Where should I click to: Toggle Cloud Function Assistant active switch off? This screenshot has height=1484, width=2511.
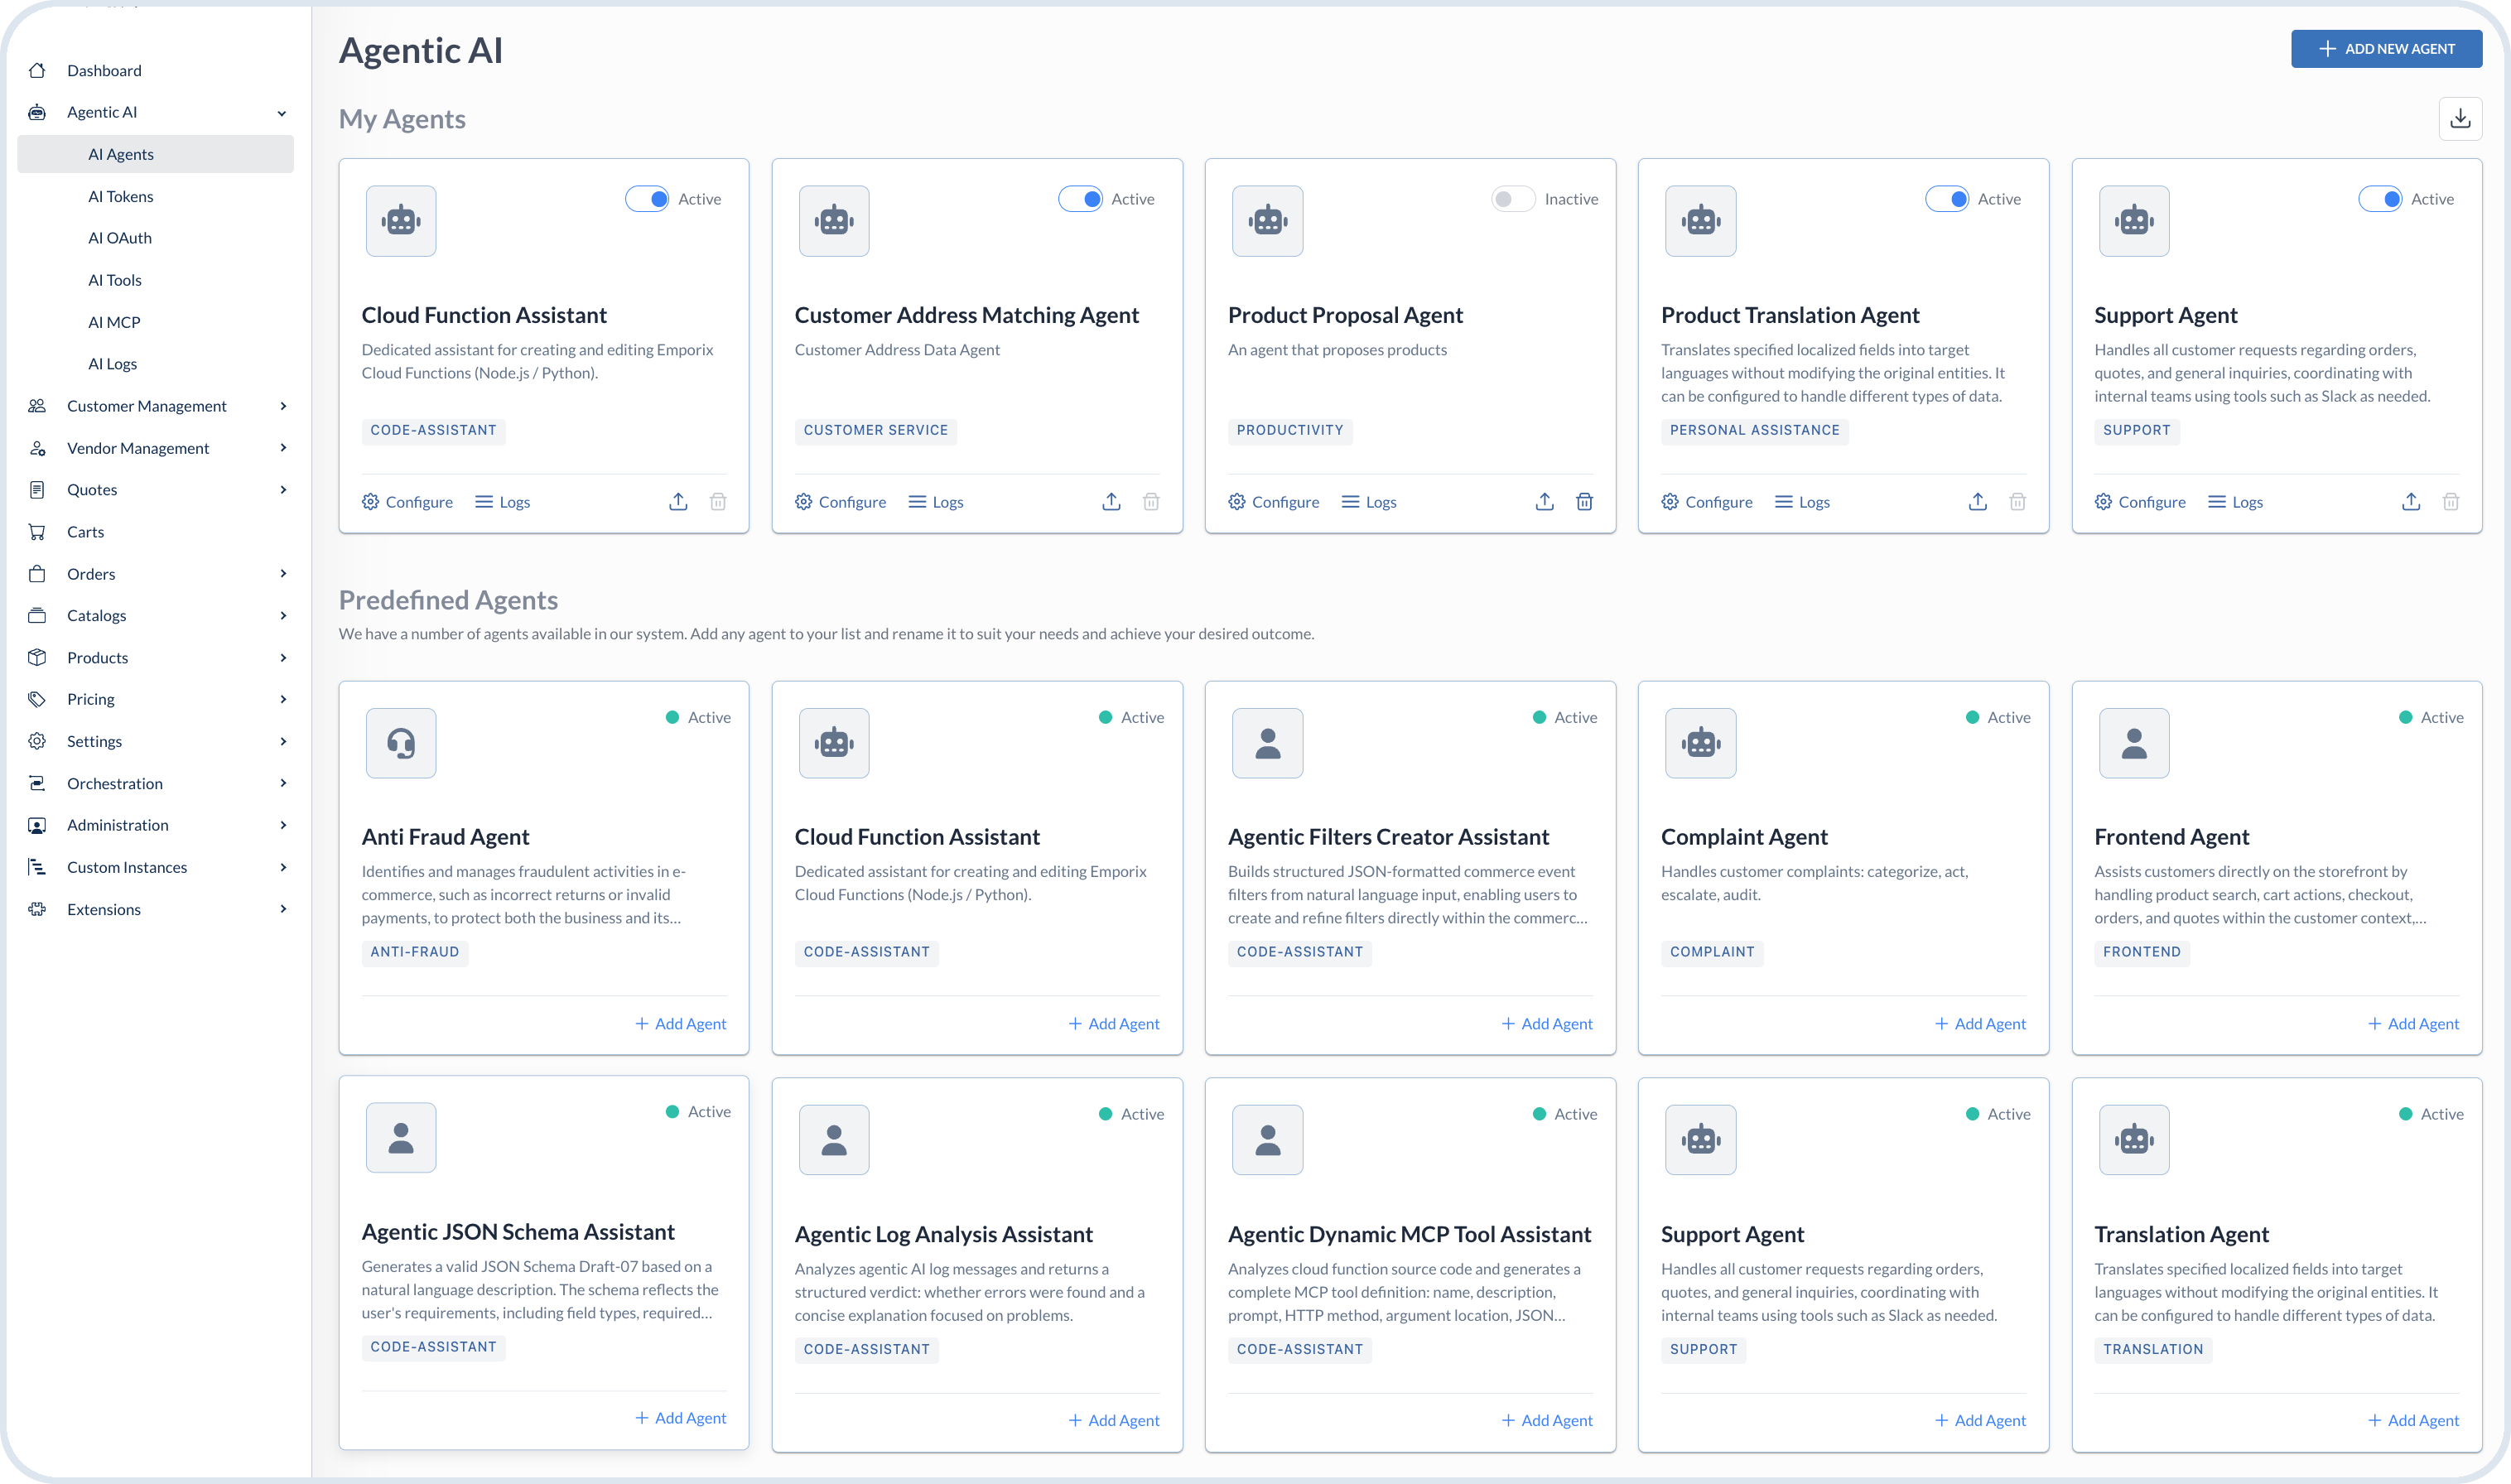tap(647, 199)
